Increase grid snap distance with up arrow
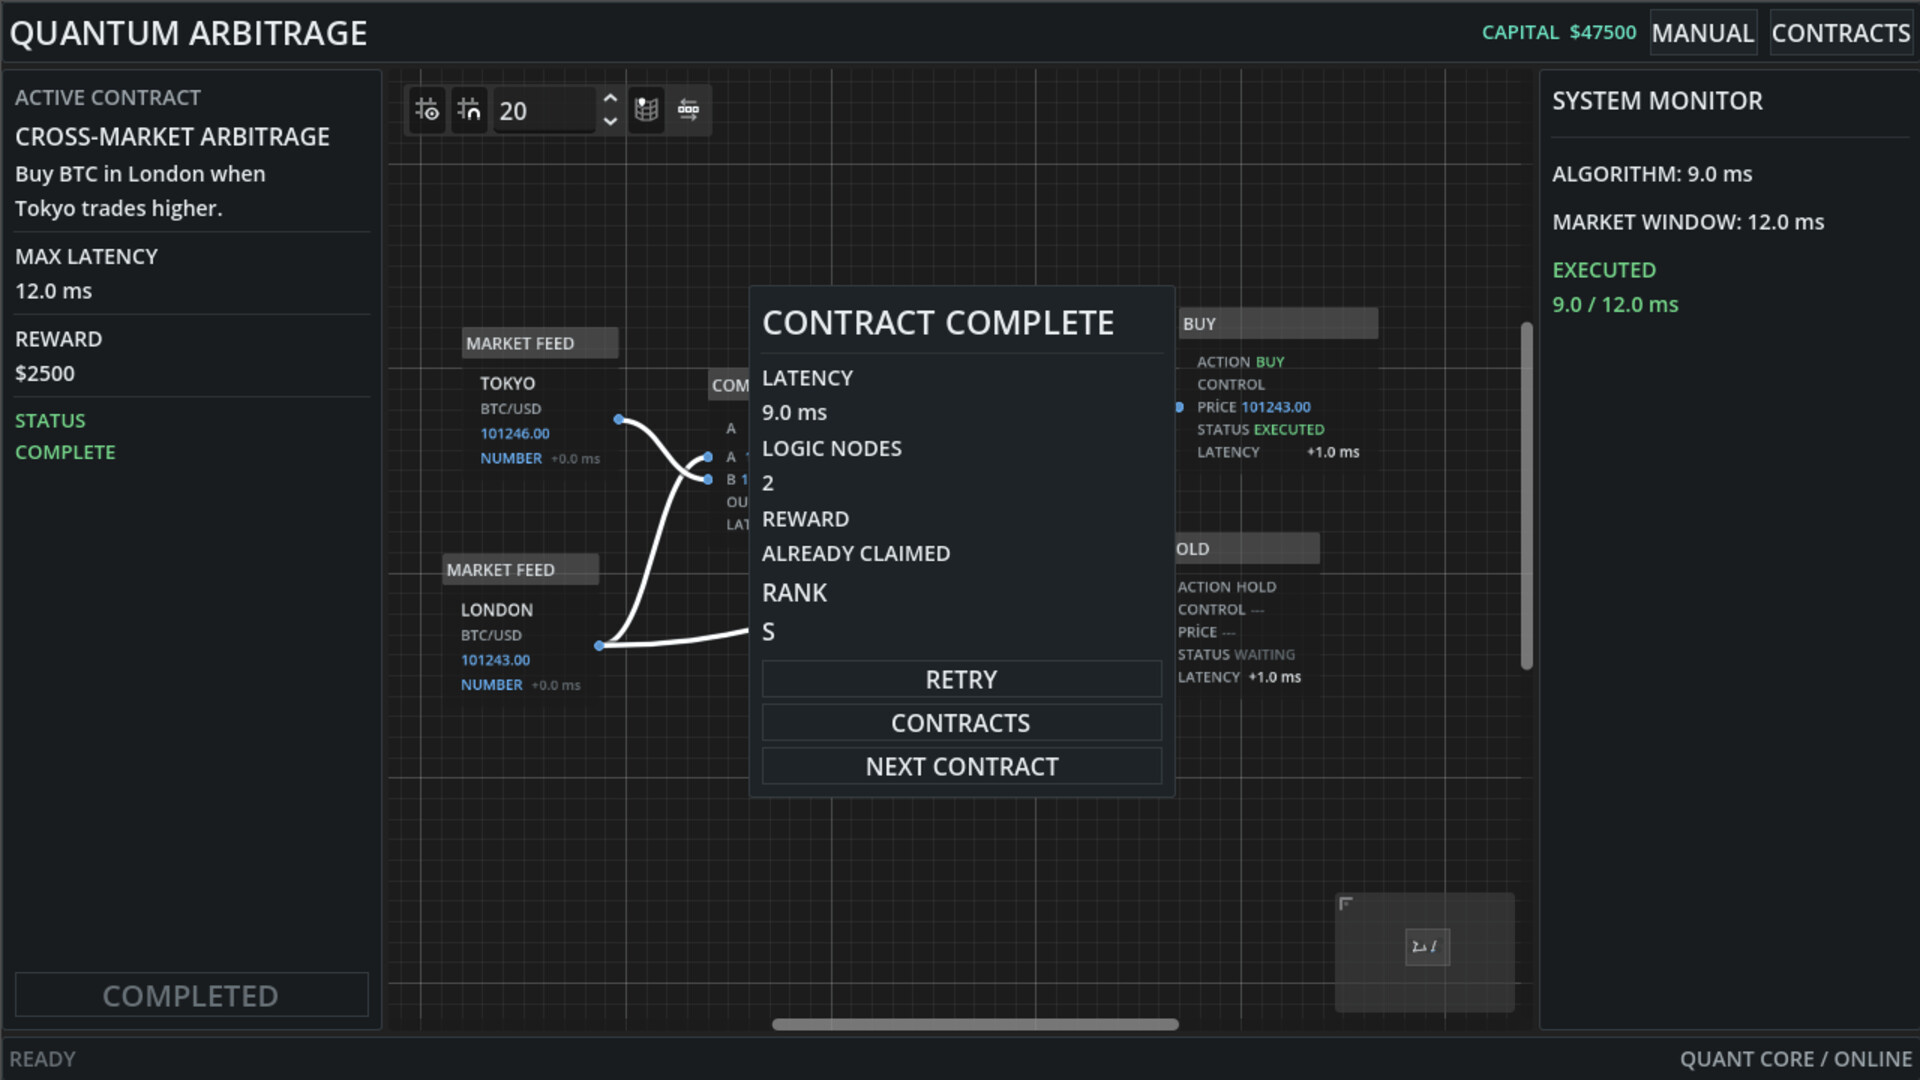The width and height of the screenshot is (1920, 1080). coord(610,99)
